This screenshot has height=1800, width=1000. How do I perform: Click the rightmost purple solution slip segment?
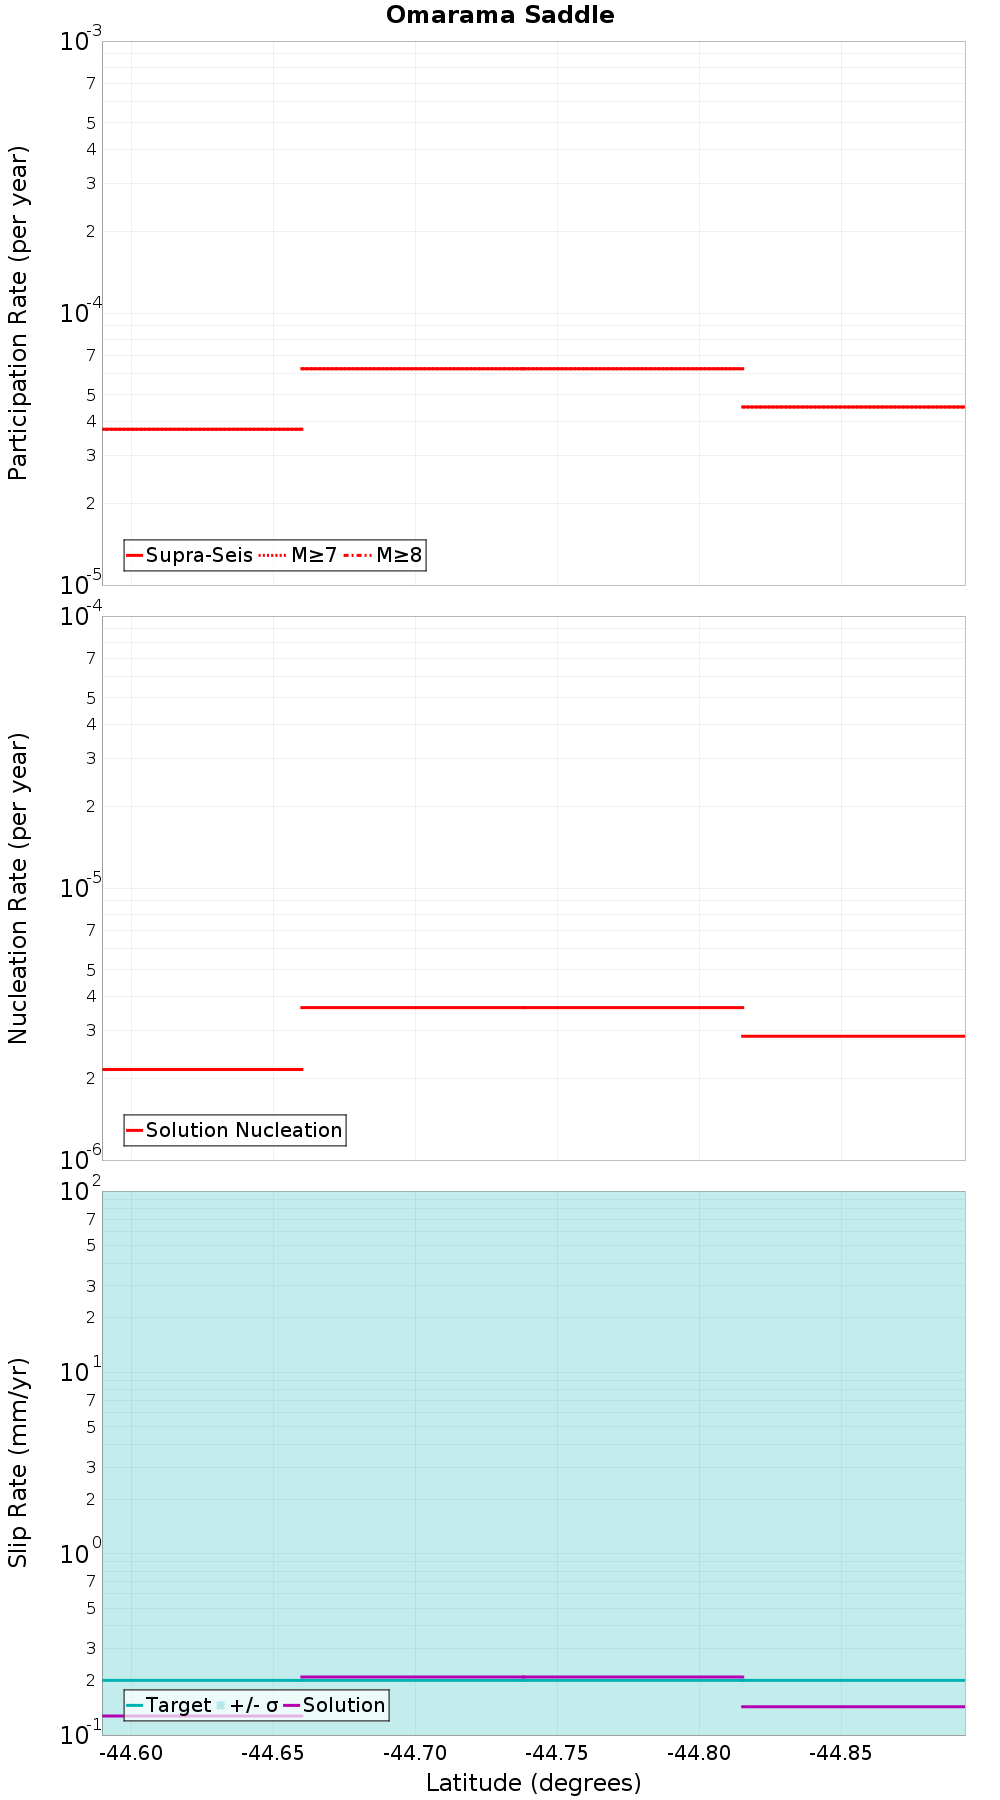pos(853,1706)
